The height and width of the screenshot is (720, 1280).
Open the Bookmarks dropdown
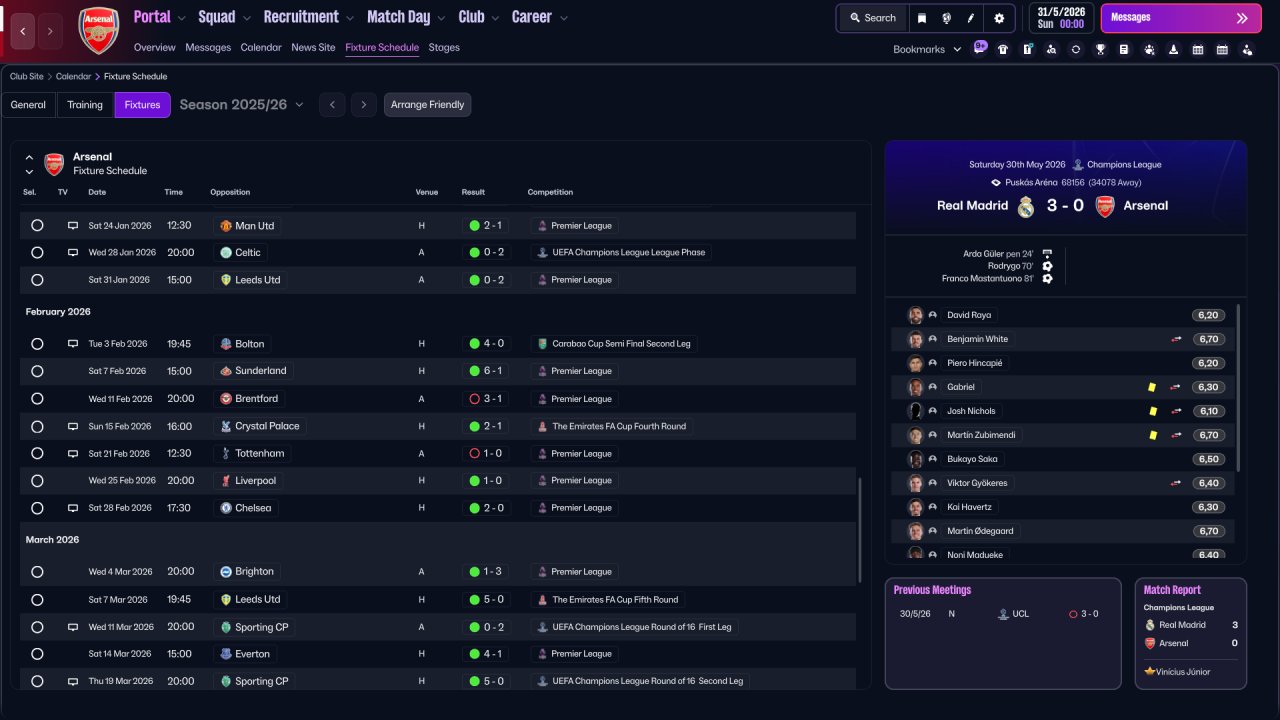927,49
